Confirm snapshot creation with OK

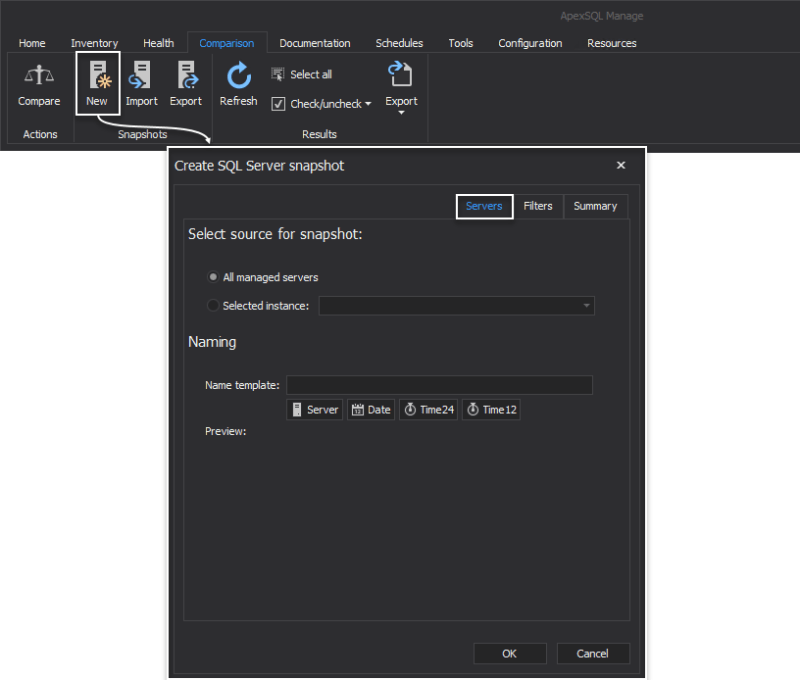(x=510, y=653)
